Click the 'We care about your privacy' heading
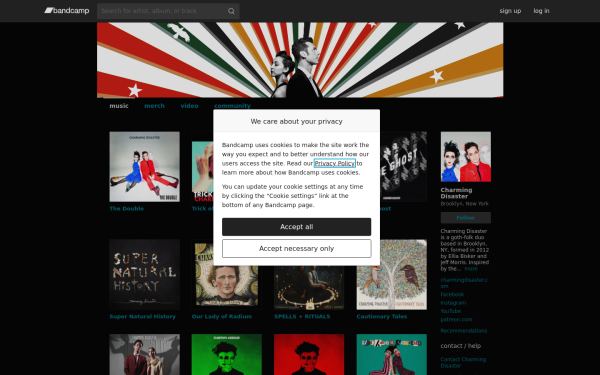This screenshot has height=375, width=600. pos(297,121)
